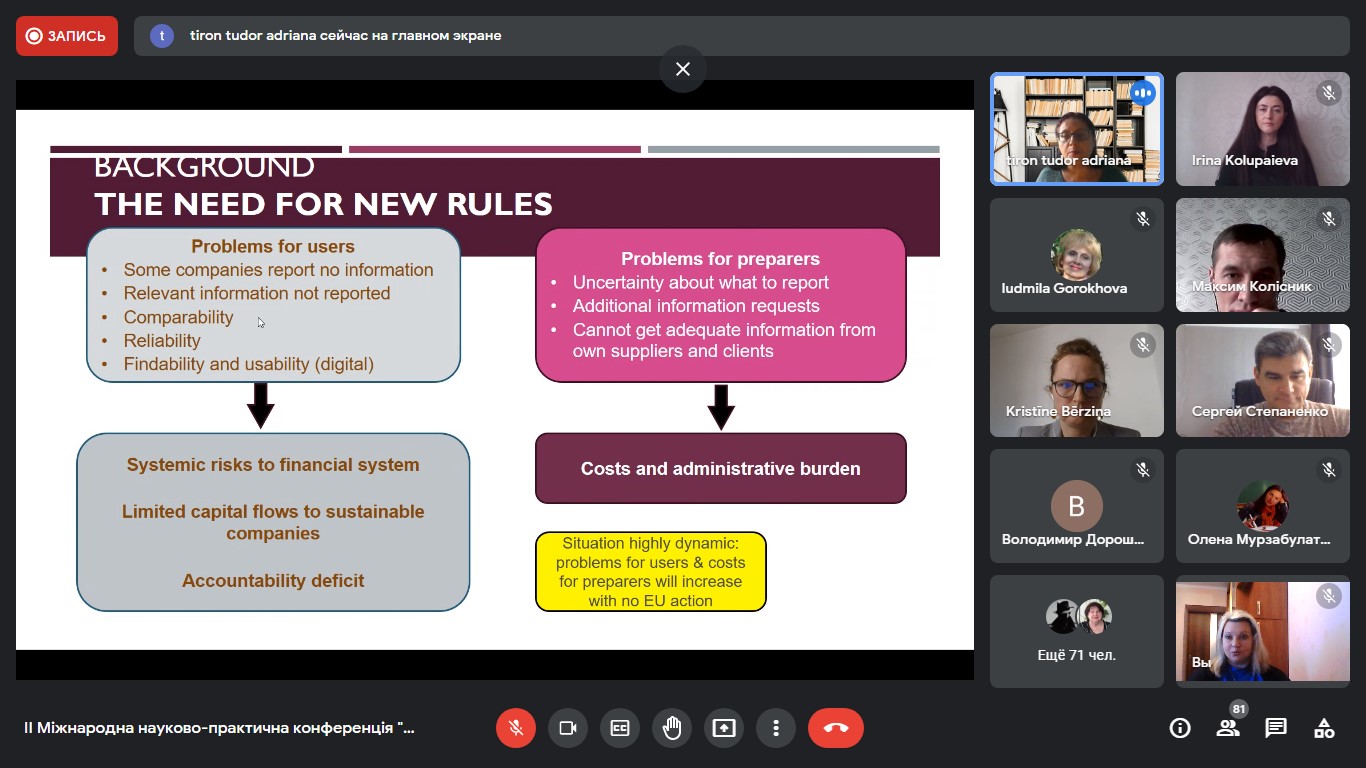Leave the call with red hang-up button
Screen dimensions: 1366x768
coord(836,728)
